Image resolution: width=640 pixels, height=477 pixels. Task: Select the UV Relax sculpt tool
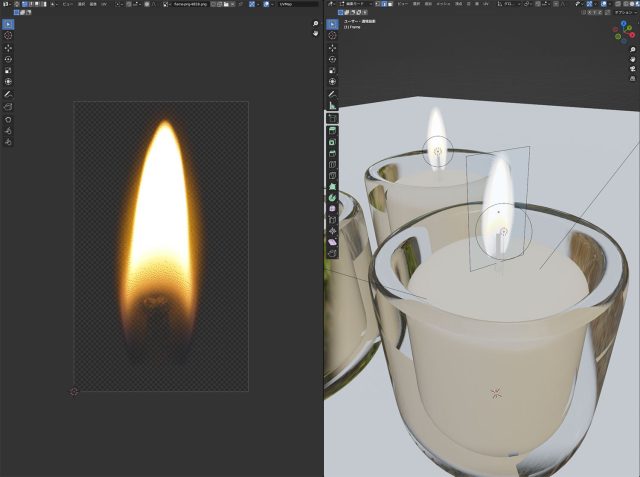coord(8,131)
